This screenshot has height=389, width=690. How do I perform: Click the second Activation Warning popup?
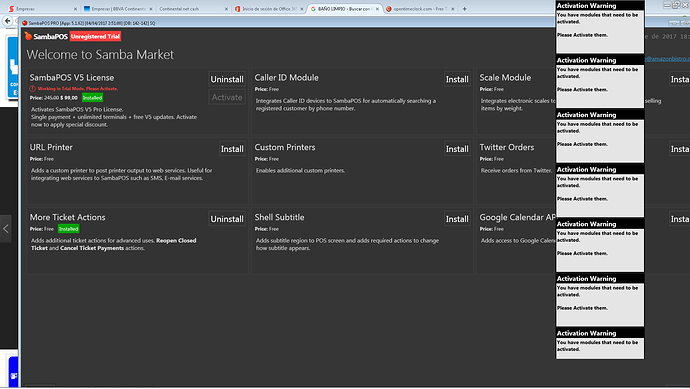[x=600, y=82]
